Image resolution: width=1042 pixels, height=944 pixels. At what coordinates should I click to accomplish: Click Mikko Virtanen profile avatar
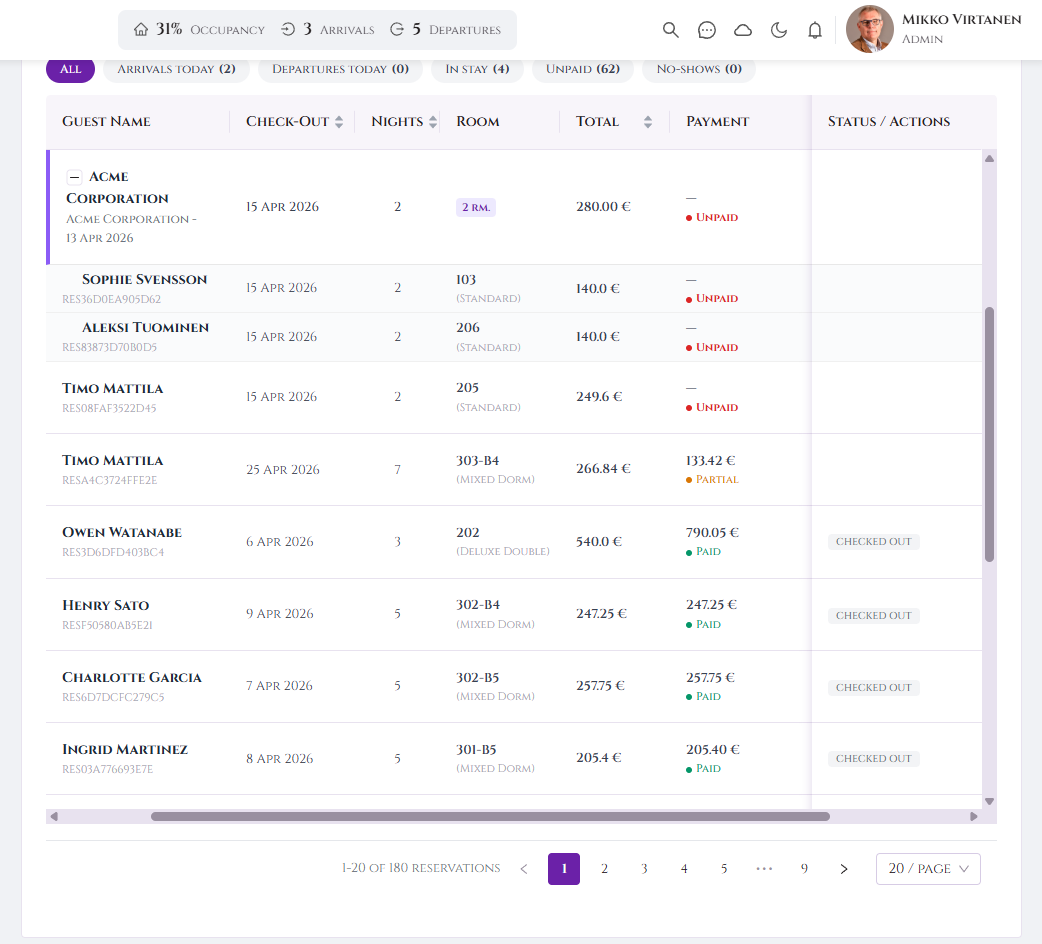(869, 30)
